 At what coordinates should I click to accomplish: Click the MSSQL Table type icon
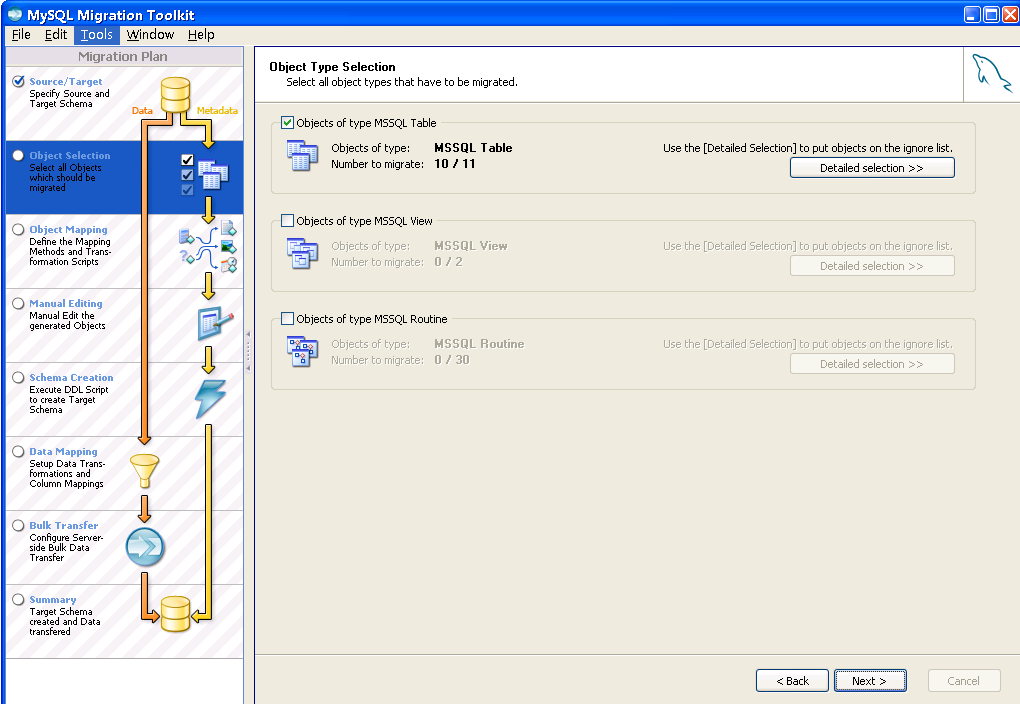pyautogui.click(x=302, y=156)
